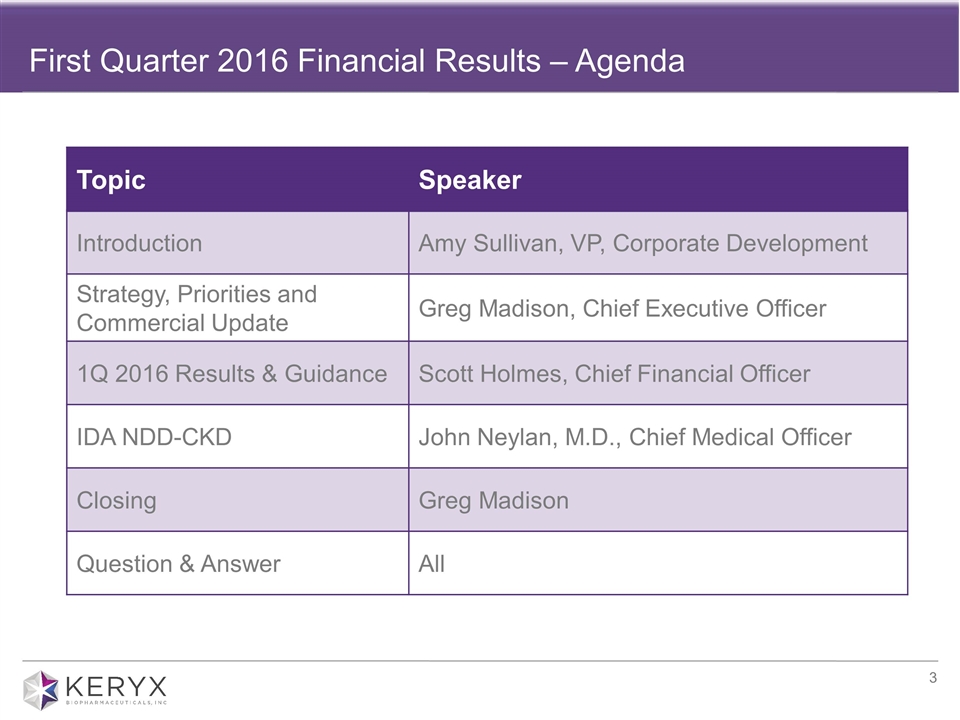The height and width of the screenshot is (720, 960).
Task: Click the KERYX wordmark text
Action: click(x=116, y=687)
